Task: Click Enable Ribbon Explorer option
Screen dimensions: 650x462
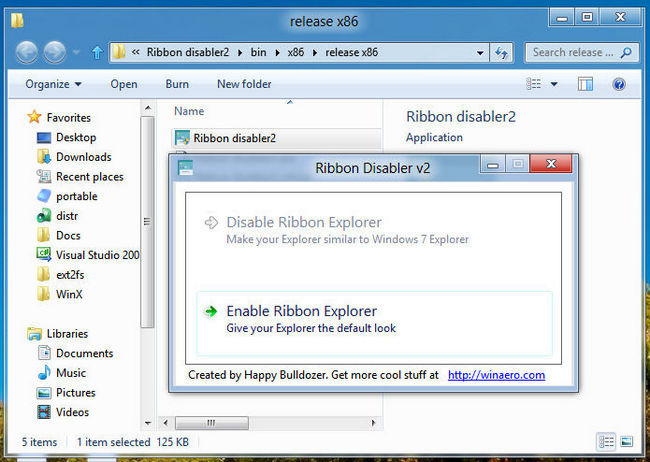Action: [x=374, y=323]
